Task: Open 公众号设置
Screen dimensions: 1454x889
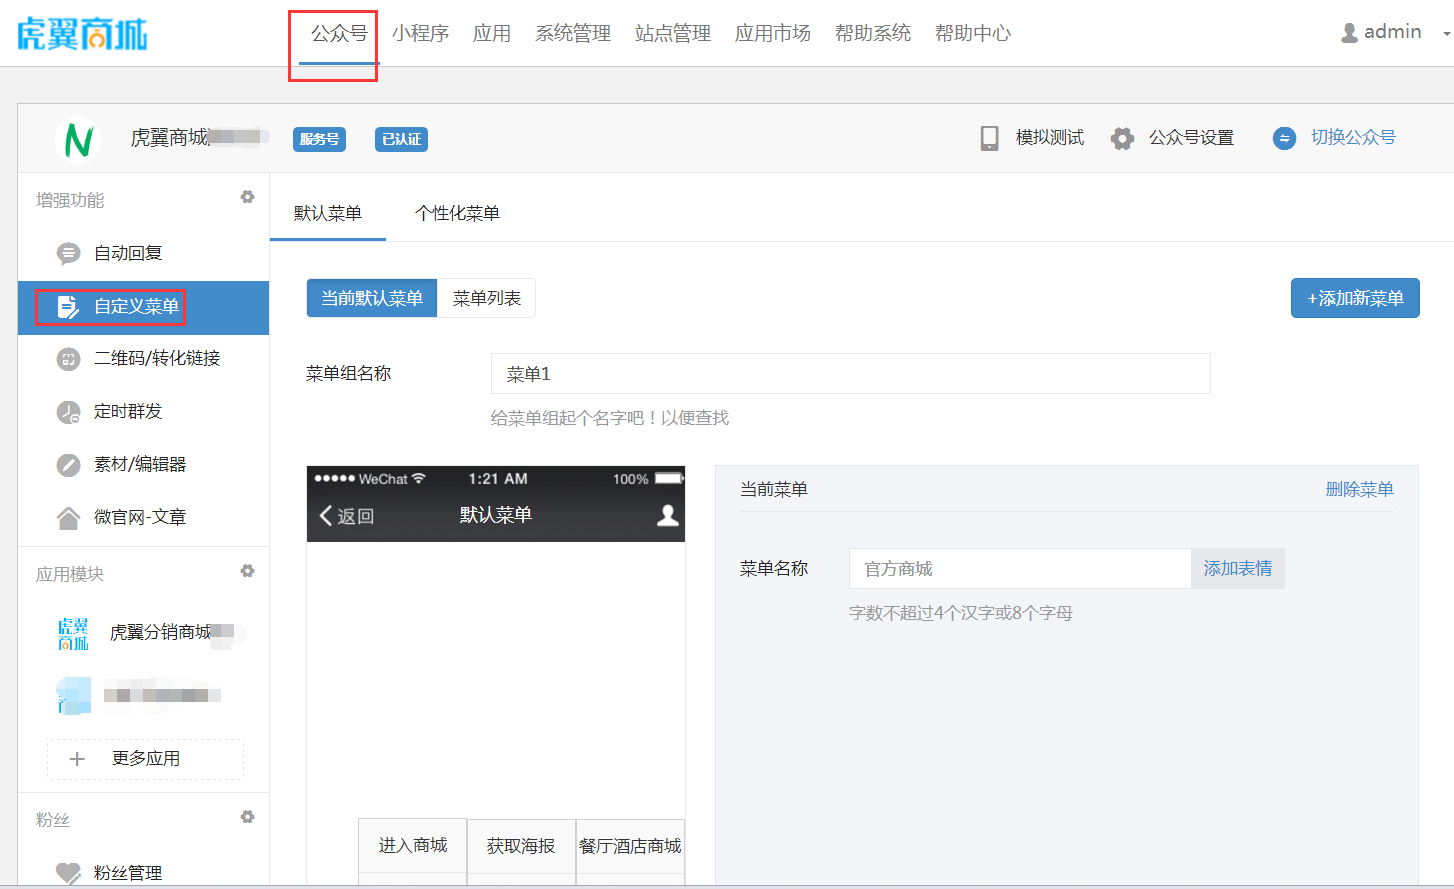Action: pyautogui.click(x=1191, y=138)
